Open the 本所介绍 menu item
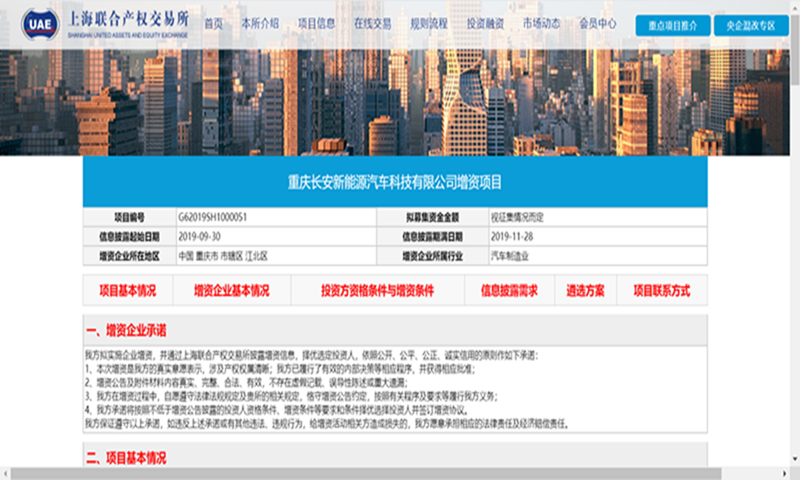The height and width of the screenshot is (480, 800). click(x=260, y=23)
